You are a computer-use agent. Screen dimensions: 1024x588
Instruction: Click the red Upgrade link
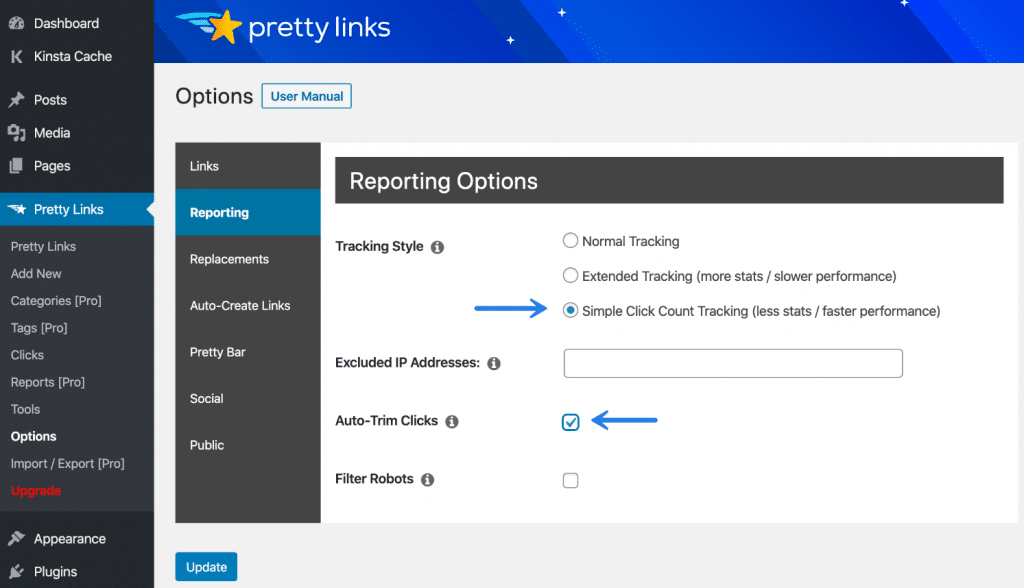pyautogui.click(x=36, y=491)
